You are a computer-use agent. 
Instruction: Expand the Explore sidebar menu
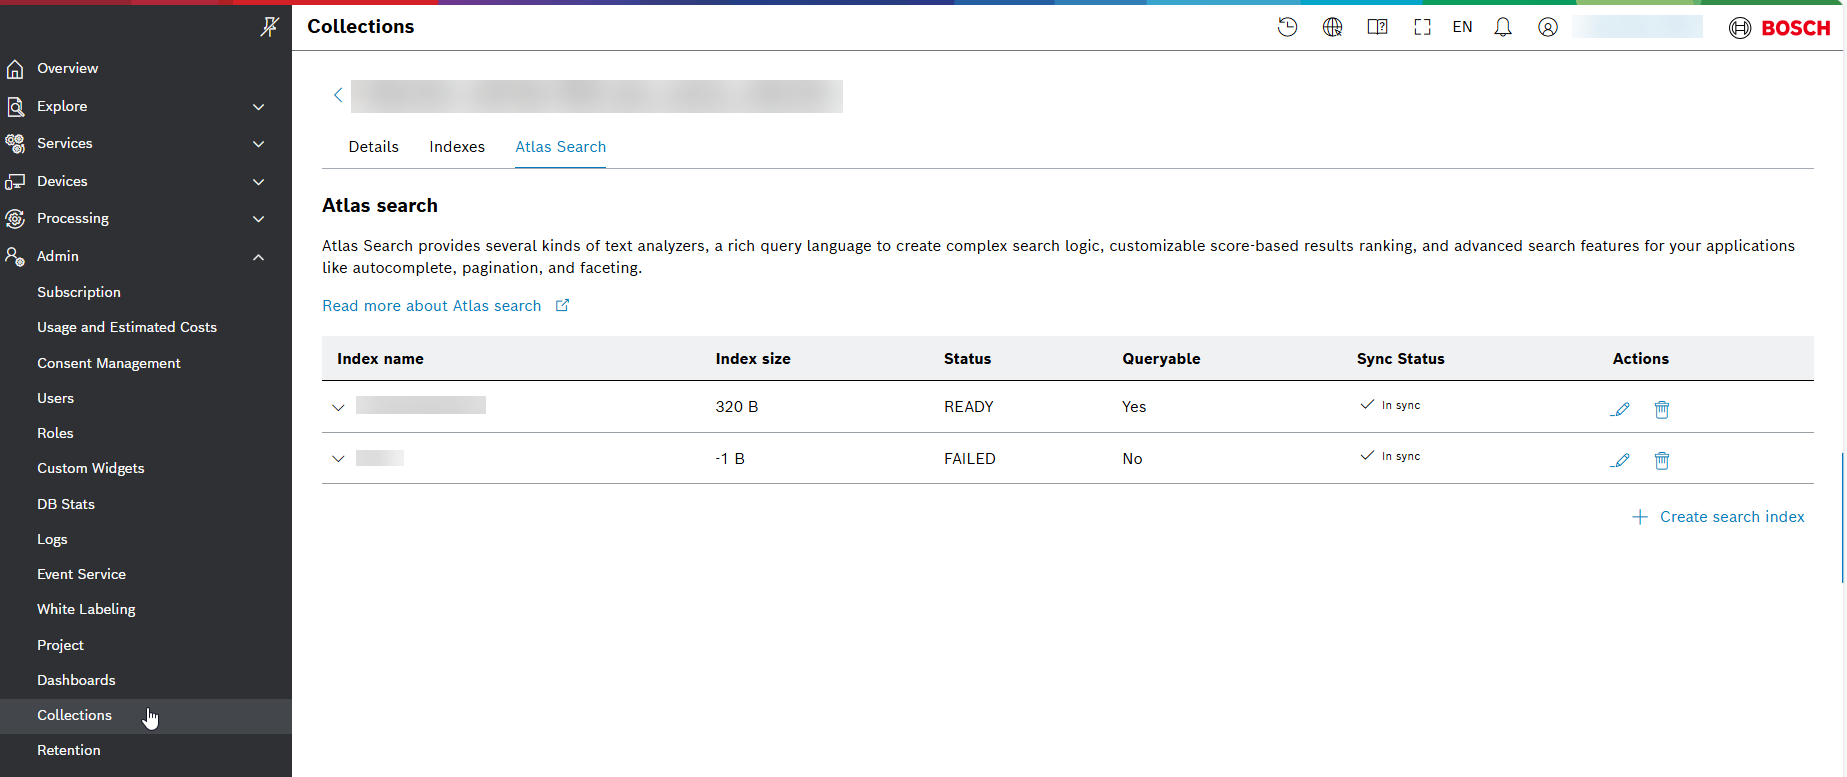click(258, 107)
